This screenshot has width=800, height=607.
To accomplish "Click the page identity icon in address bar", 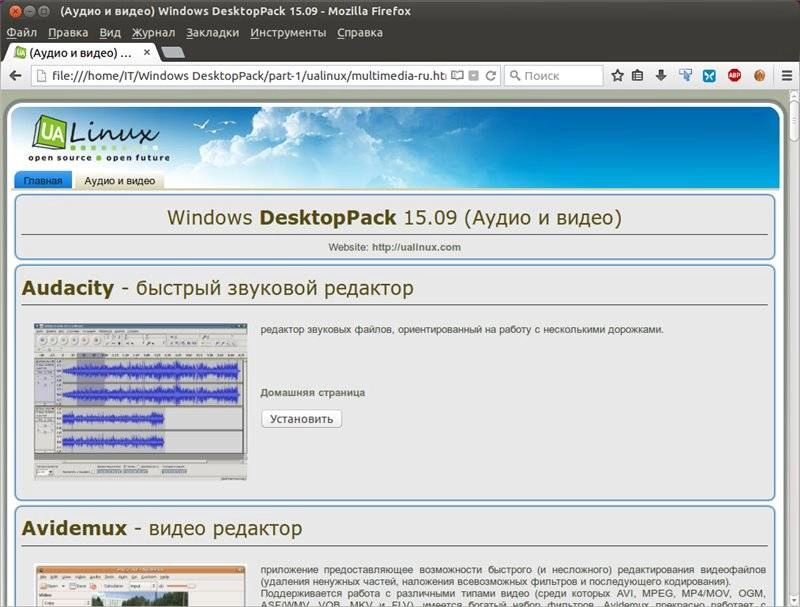I will coord(40,76).
